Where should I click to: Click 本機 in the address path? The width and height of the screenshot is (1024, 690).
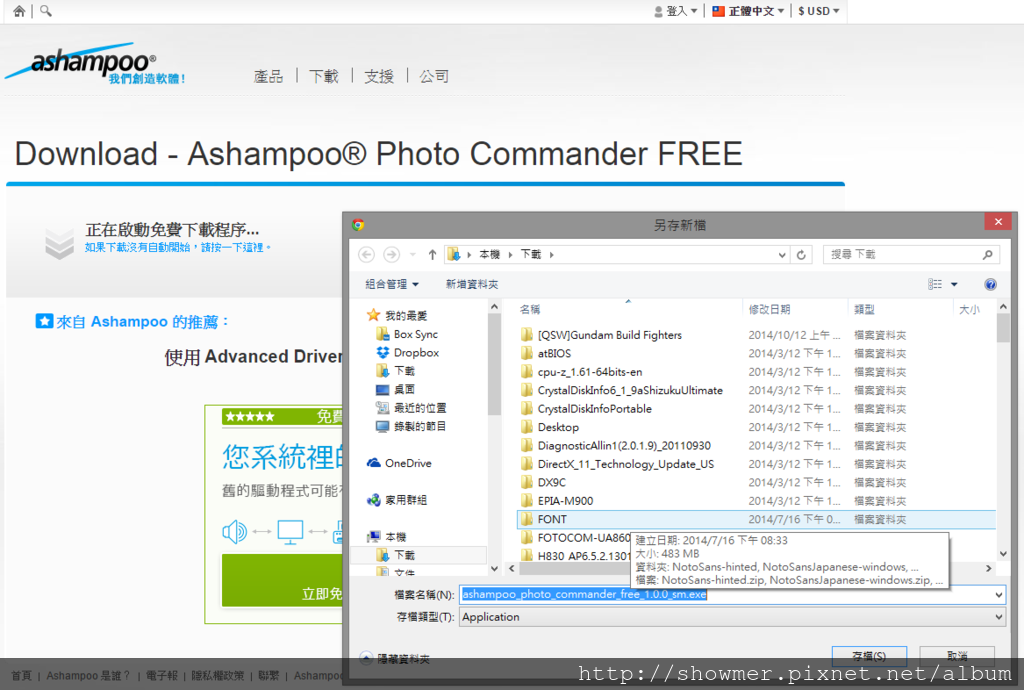click(x=489, y=255)
